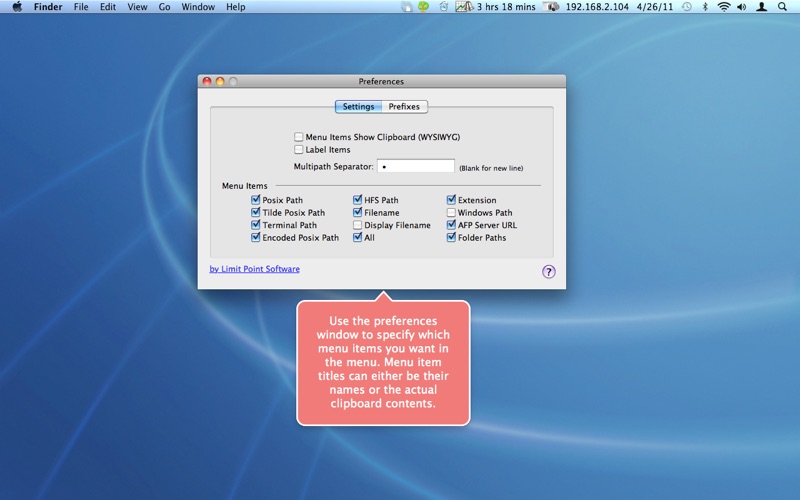Open the volume control in menu bar
This screenshot has width=800, height=500.
tap(742, 7)
